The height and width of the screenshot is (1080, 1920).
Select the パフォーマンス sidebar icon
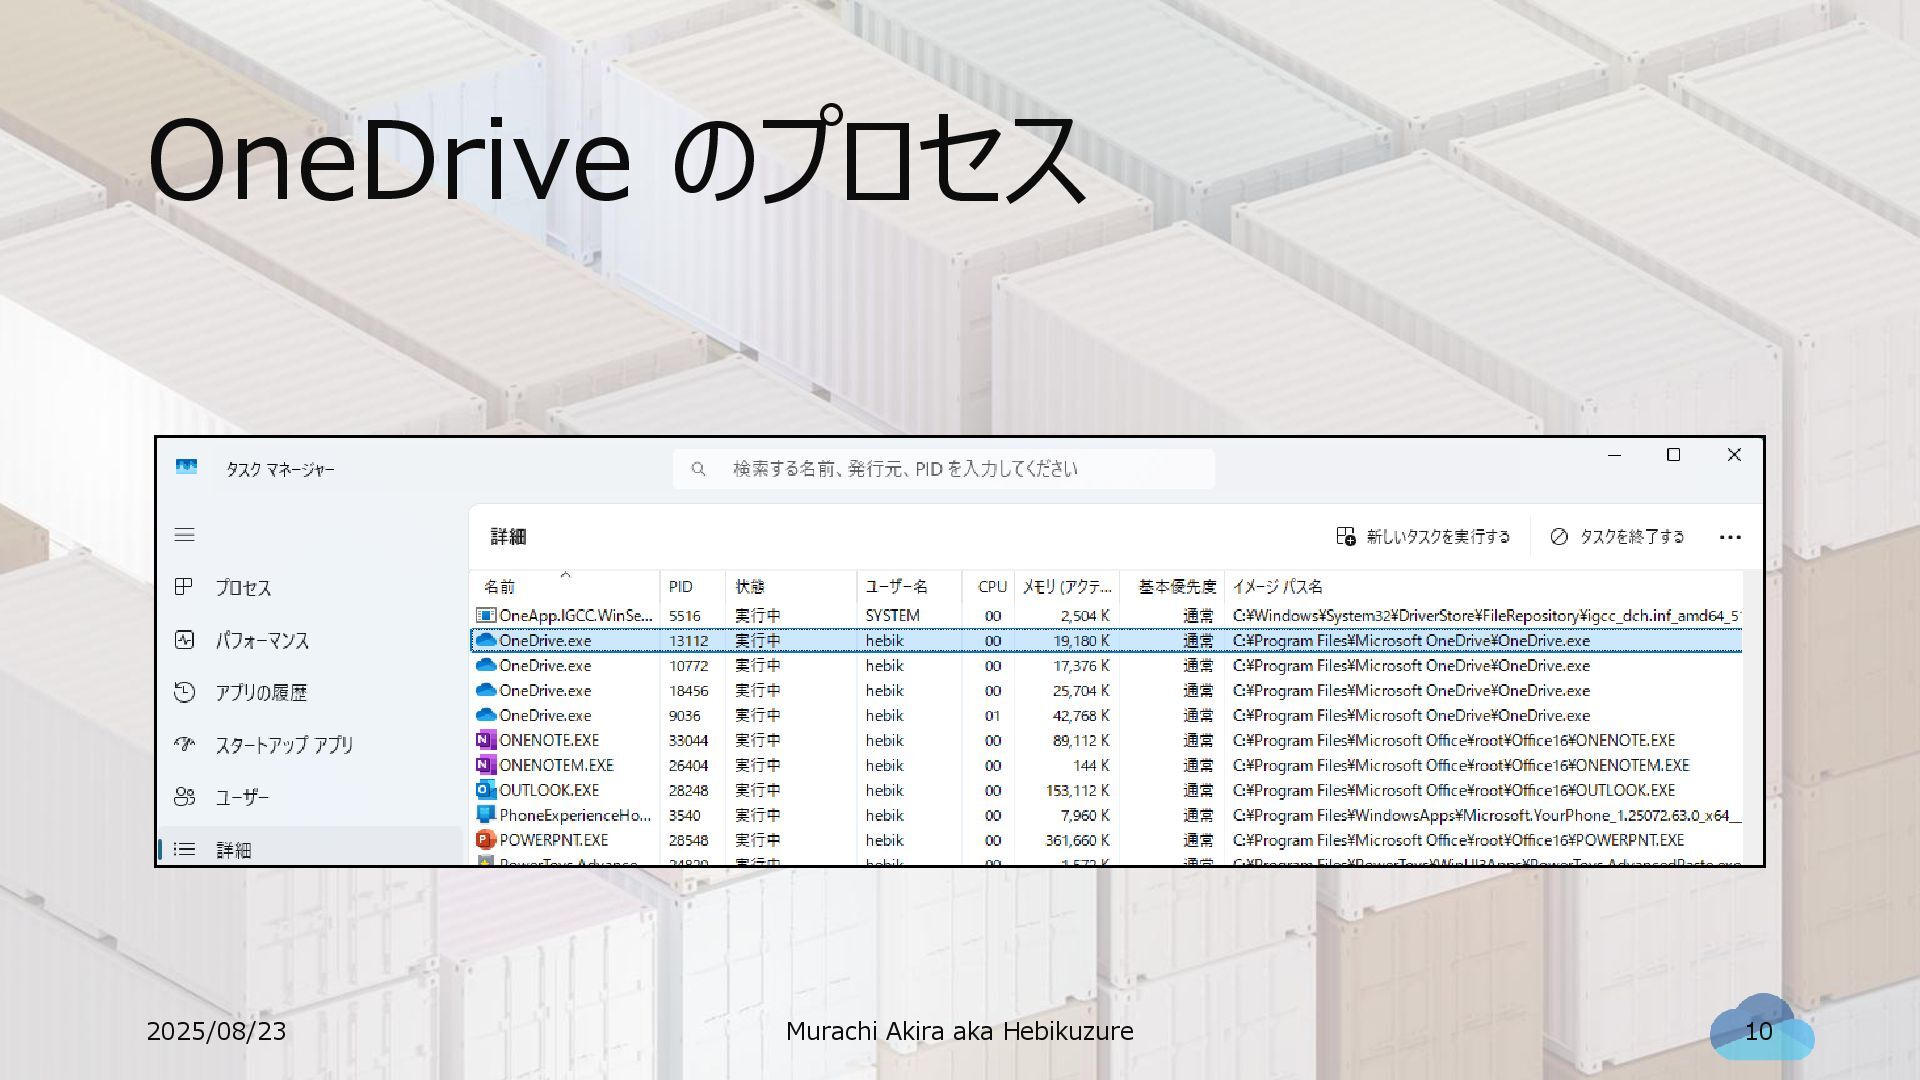pos(184,640)
